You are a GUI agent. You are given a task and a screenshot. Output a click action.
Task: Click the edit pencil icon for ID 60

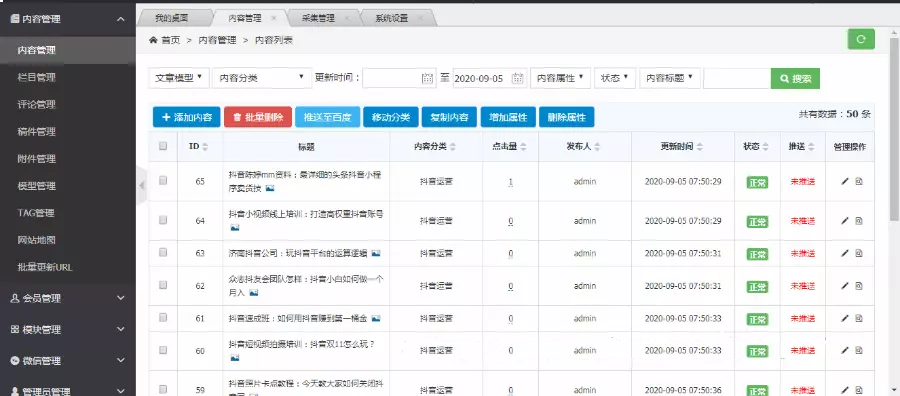click(x=844, y=350)
